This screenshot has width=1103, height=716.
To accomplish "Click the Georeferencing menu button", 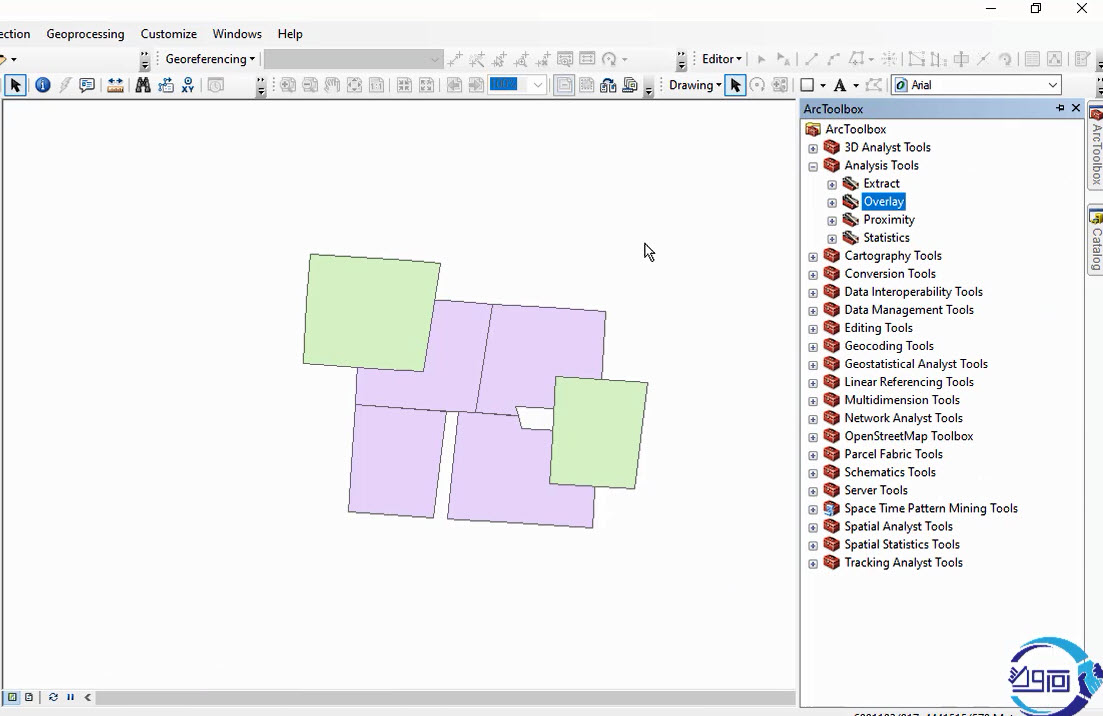I will tap(210, 59).
